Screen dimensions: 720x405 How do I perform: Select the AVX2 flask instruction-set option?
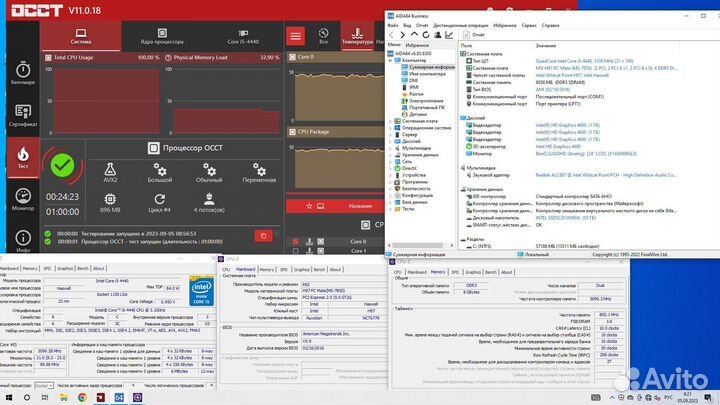[x=110, y=173]
